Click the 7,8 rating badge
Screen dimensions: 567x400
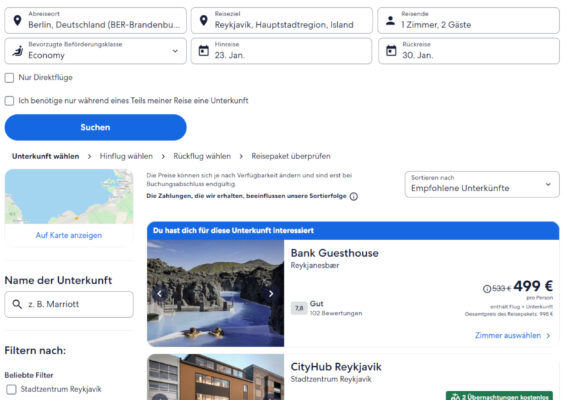299,308
